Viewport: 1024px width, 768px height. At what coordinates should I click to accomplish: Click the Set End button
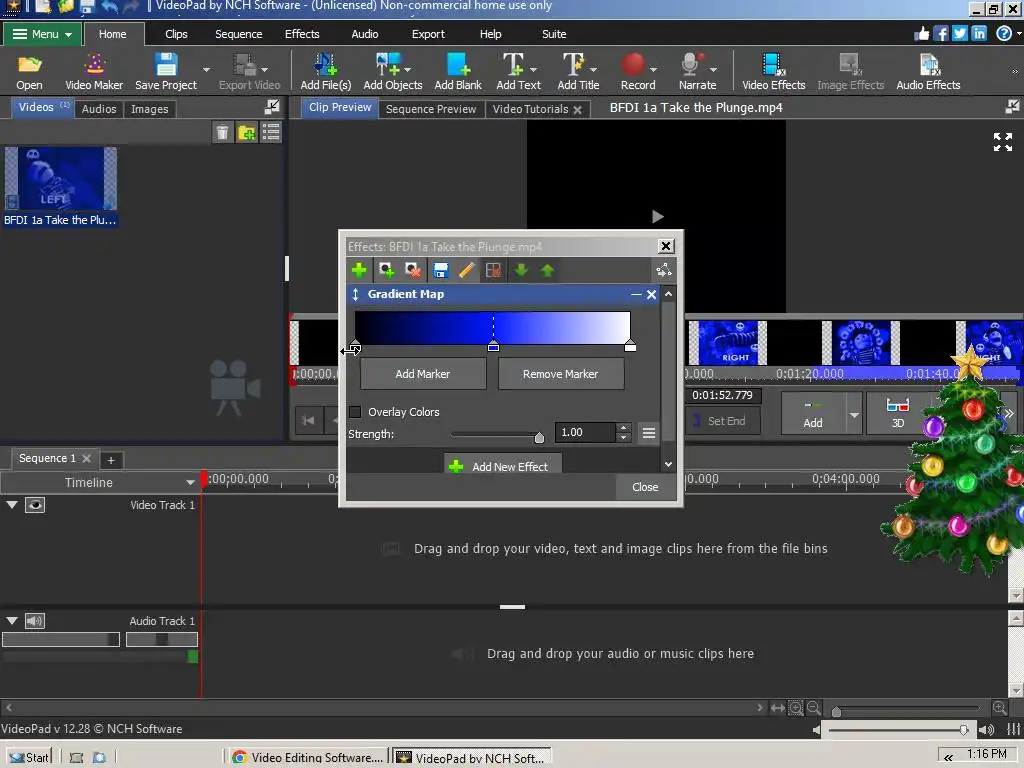(723, 421)
